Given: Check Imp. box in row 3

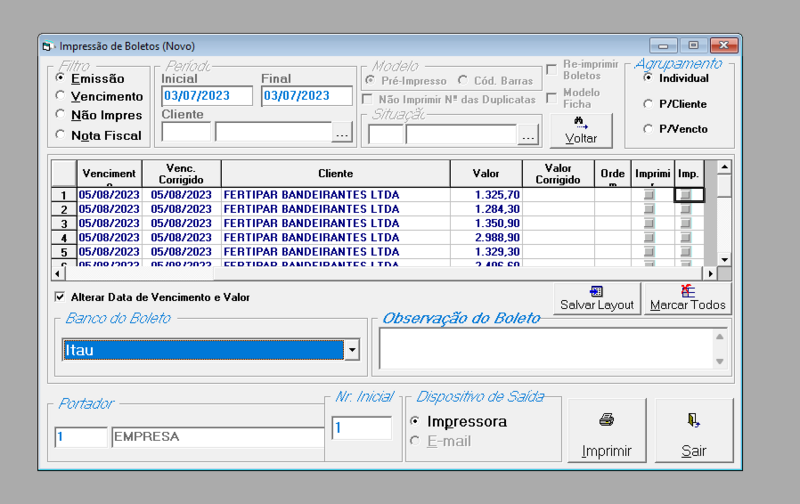Looking at the screenshot, I should point(686,223).
